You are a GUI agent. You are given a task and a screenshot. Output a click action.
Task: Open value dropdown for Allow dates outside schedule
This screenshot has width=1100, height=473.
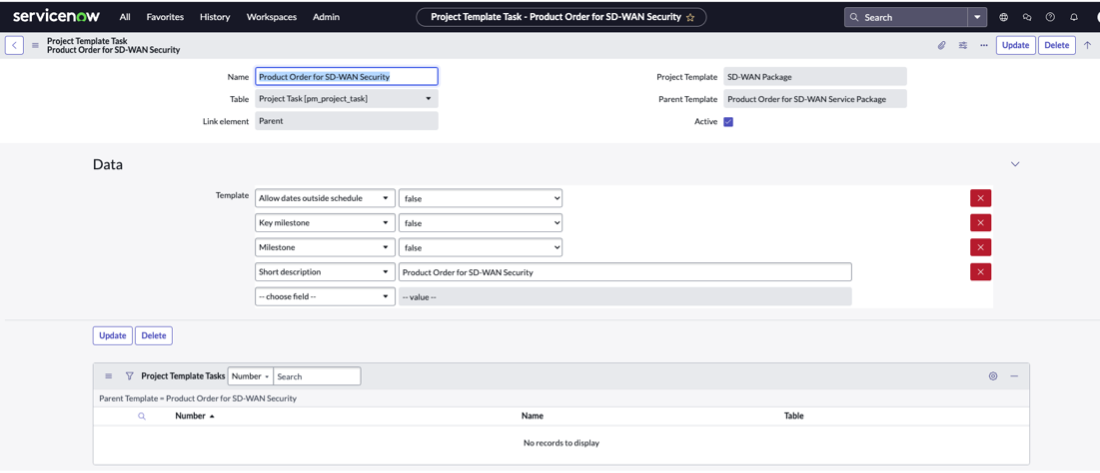coord(481,199)
